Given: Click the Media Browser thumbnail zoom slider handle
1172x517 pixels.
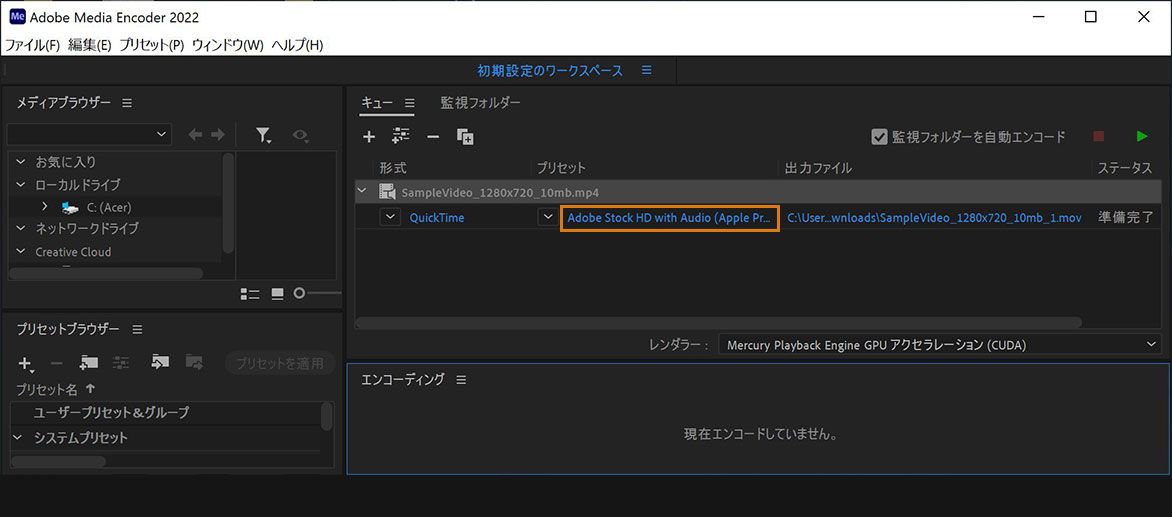Looking at the screenshot, I should (x=299, y=294).
